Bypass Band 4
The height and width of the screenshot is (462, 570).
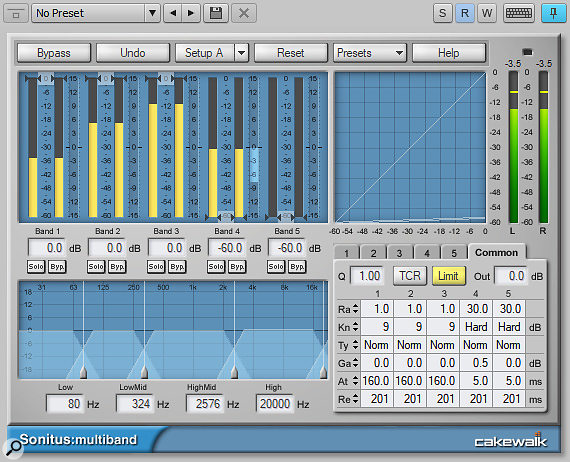coord(237,267)
